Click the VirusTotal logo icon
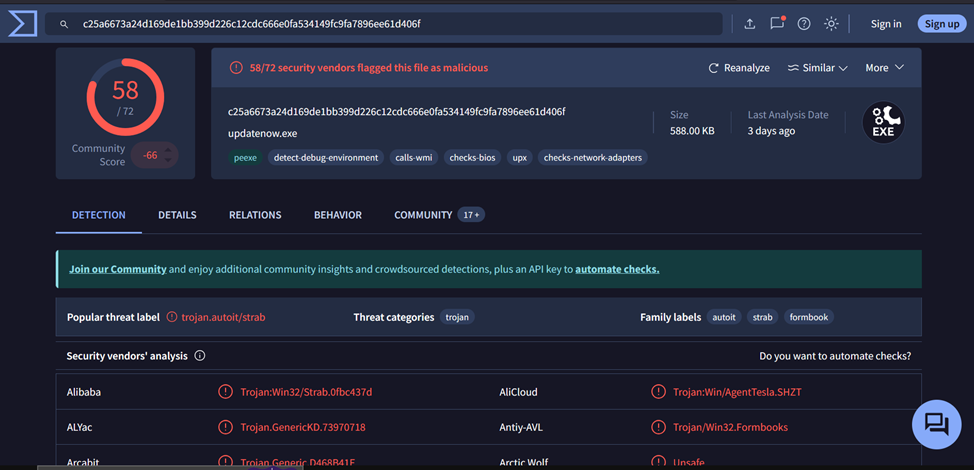974x470 pixels. tap(22, 25)
